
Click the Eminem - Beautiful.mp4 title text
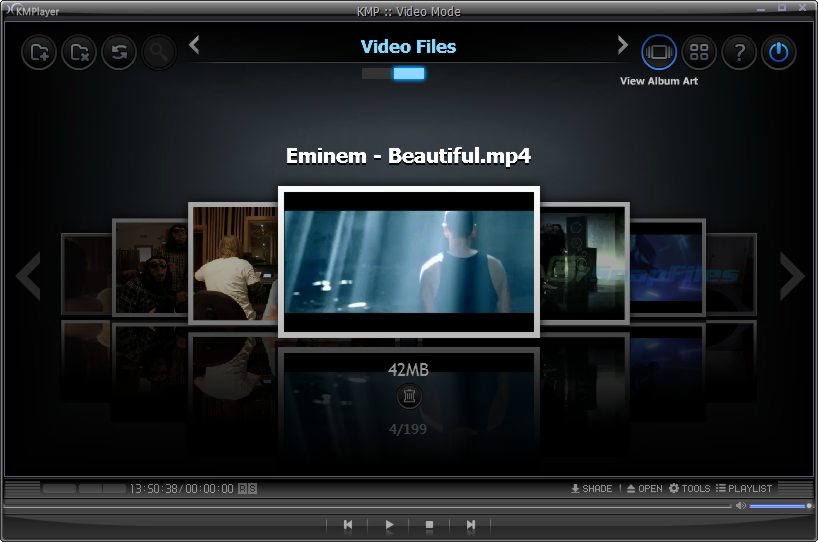[408, 155]
